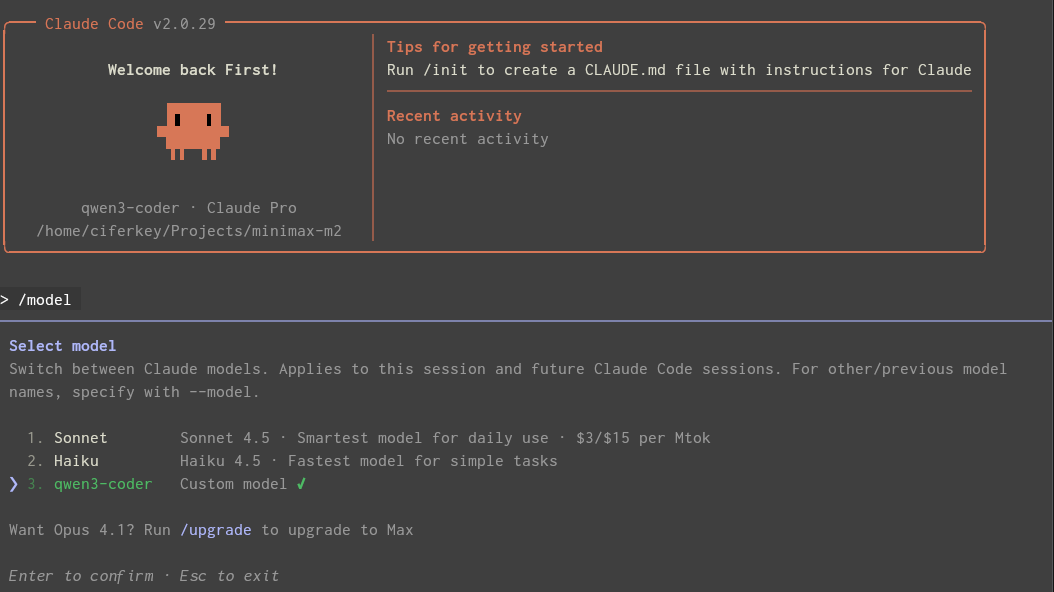Expand the Welcome back First panel
The width and height of the screenshot is (1054, 592).
pos(192,69)
